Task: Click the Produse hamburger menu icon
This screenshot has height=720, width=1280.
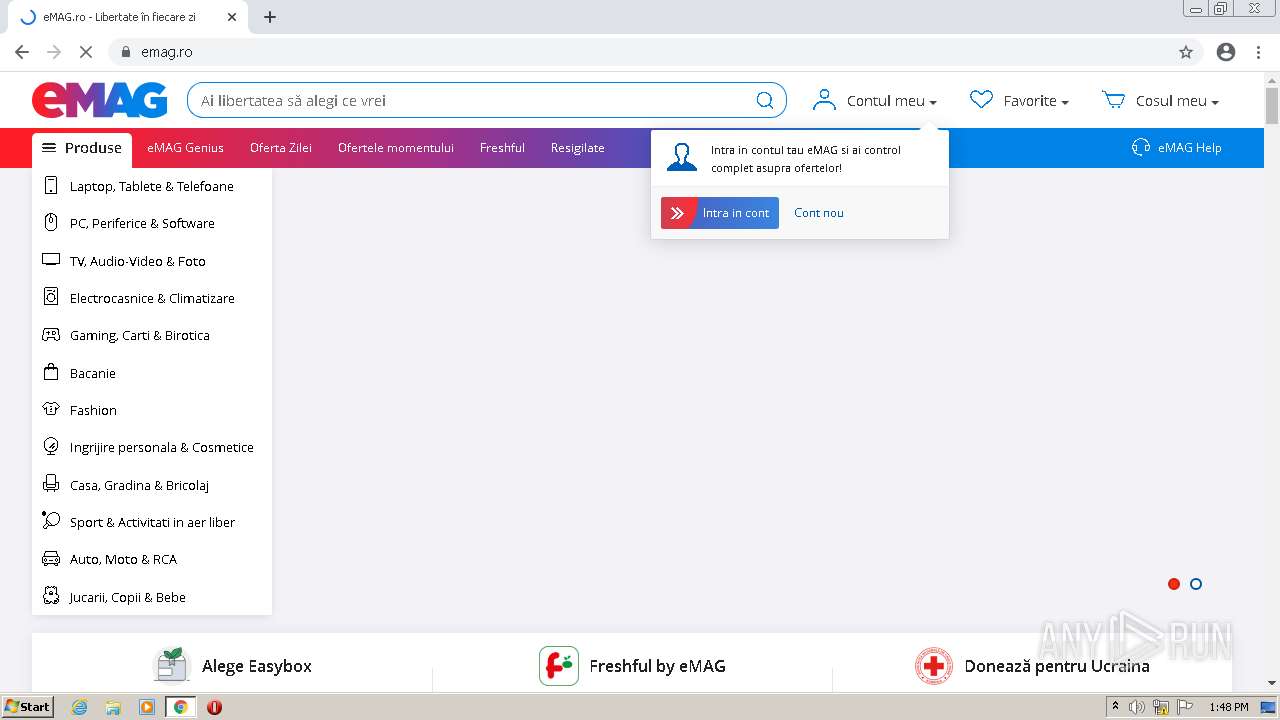Action: (49, 147)
